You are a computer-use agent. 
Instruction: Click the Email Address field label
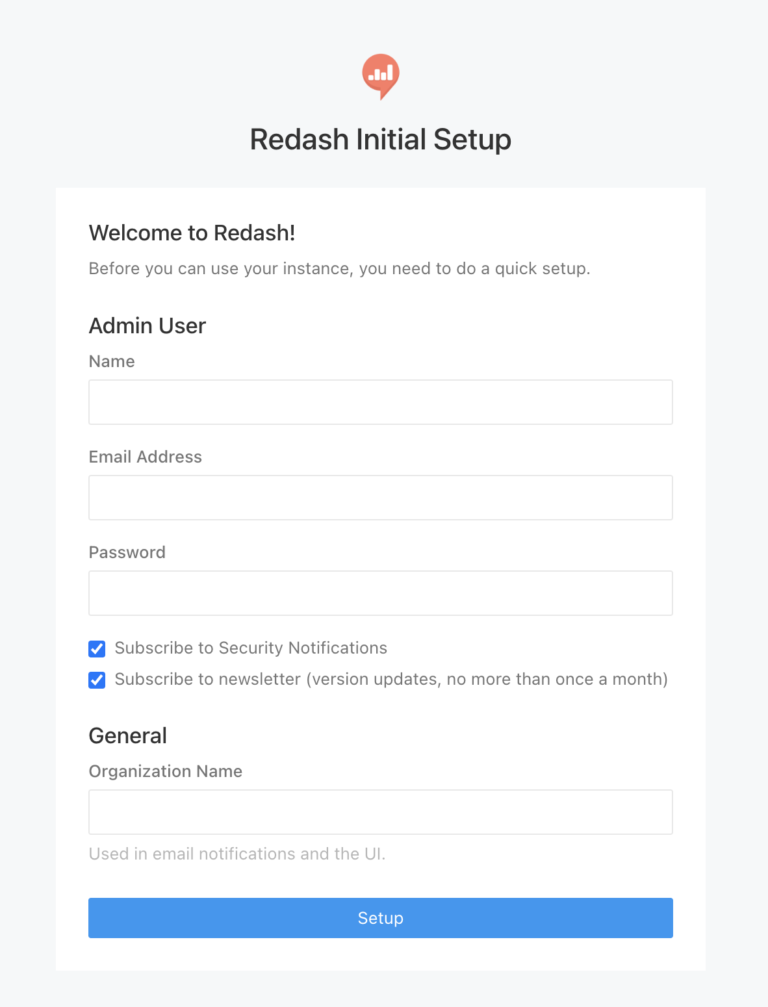[145, 456]
